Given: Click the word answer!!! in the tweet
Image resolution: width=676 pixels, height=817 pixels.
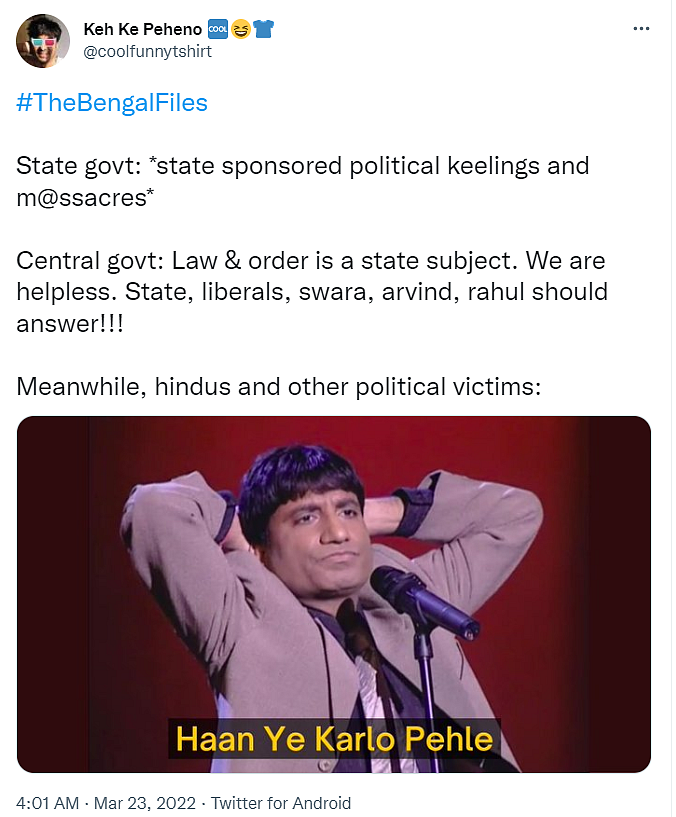Looking at the screenshot, I should click(x=70, y=324).
